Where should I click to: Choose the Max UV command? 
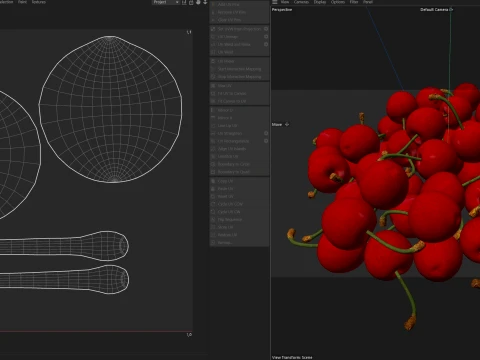pyautogui.click(x=239, y=86)
